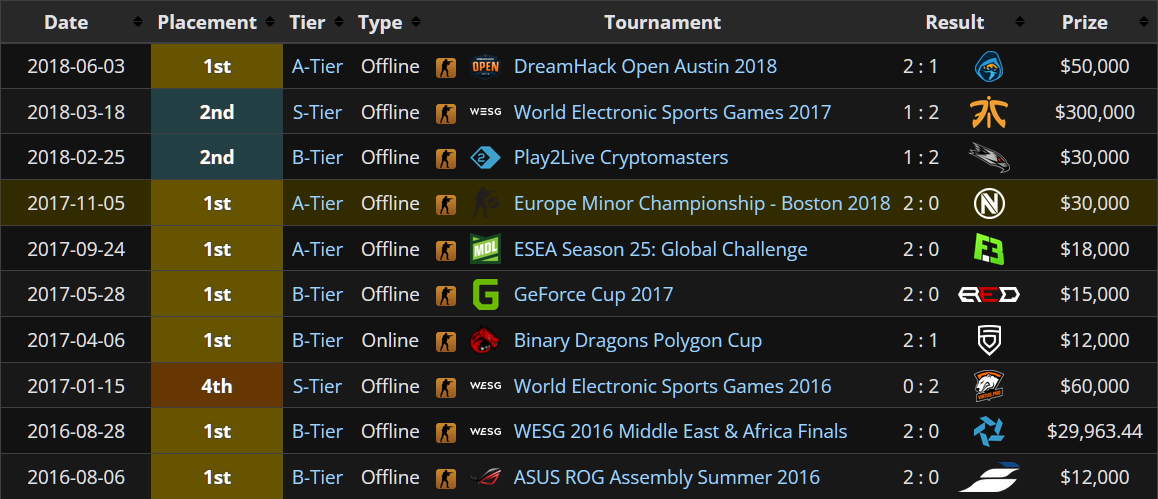Sort by Placement using the header arrows

click(x=269, y=22)
